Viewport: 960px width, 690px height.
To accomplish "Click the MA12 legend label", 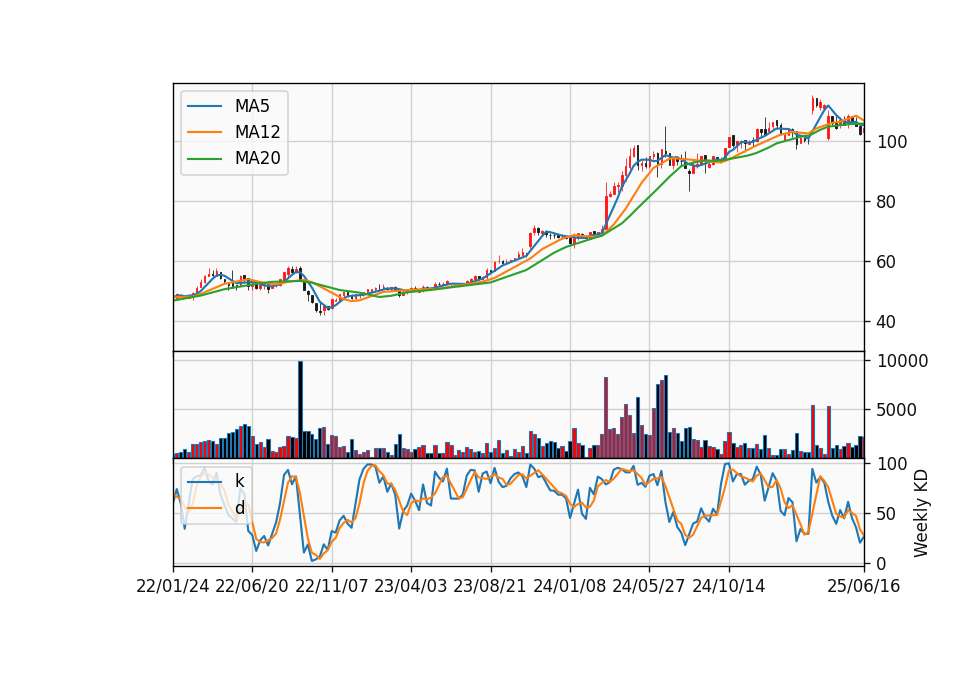I will tap(257, 132).
